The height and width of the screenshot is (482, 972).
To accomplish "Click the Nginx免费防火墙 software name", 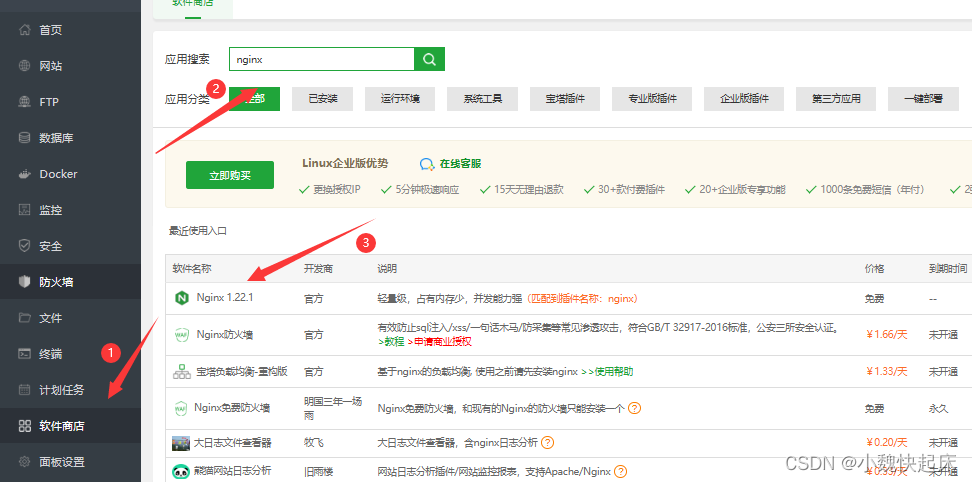I will click(232, 408).
